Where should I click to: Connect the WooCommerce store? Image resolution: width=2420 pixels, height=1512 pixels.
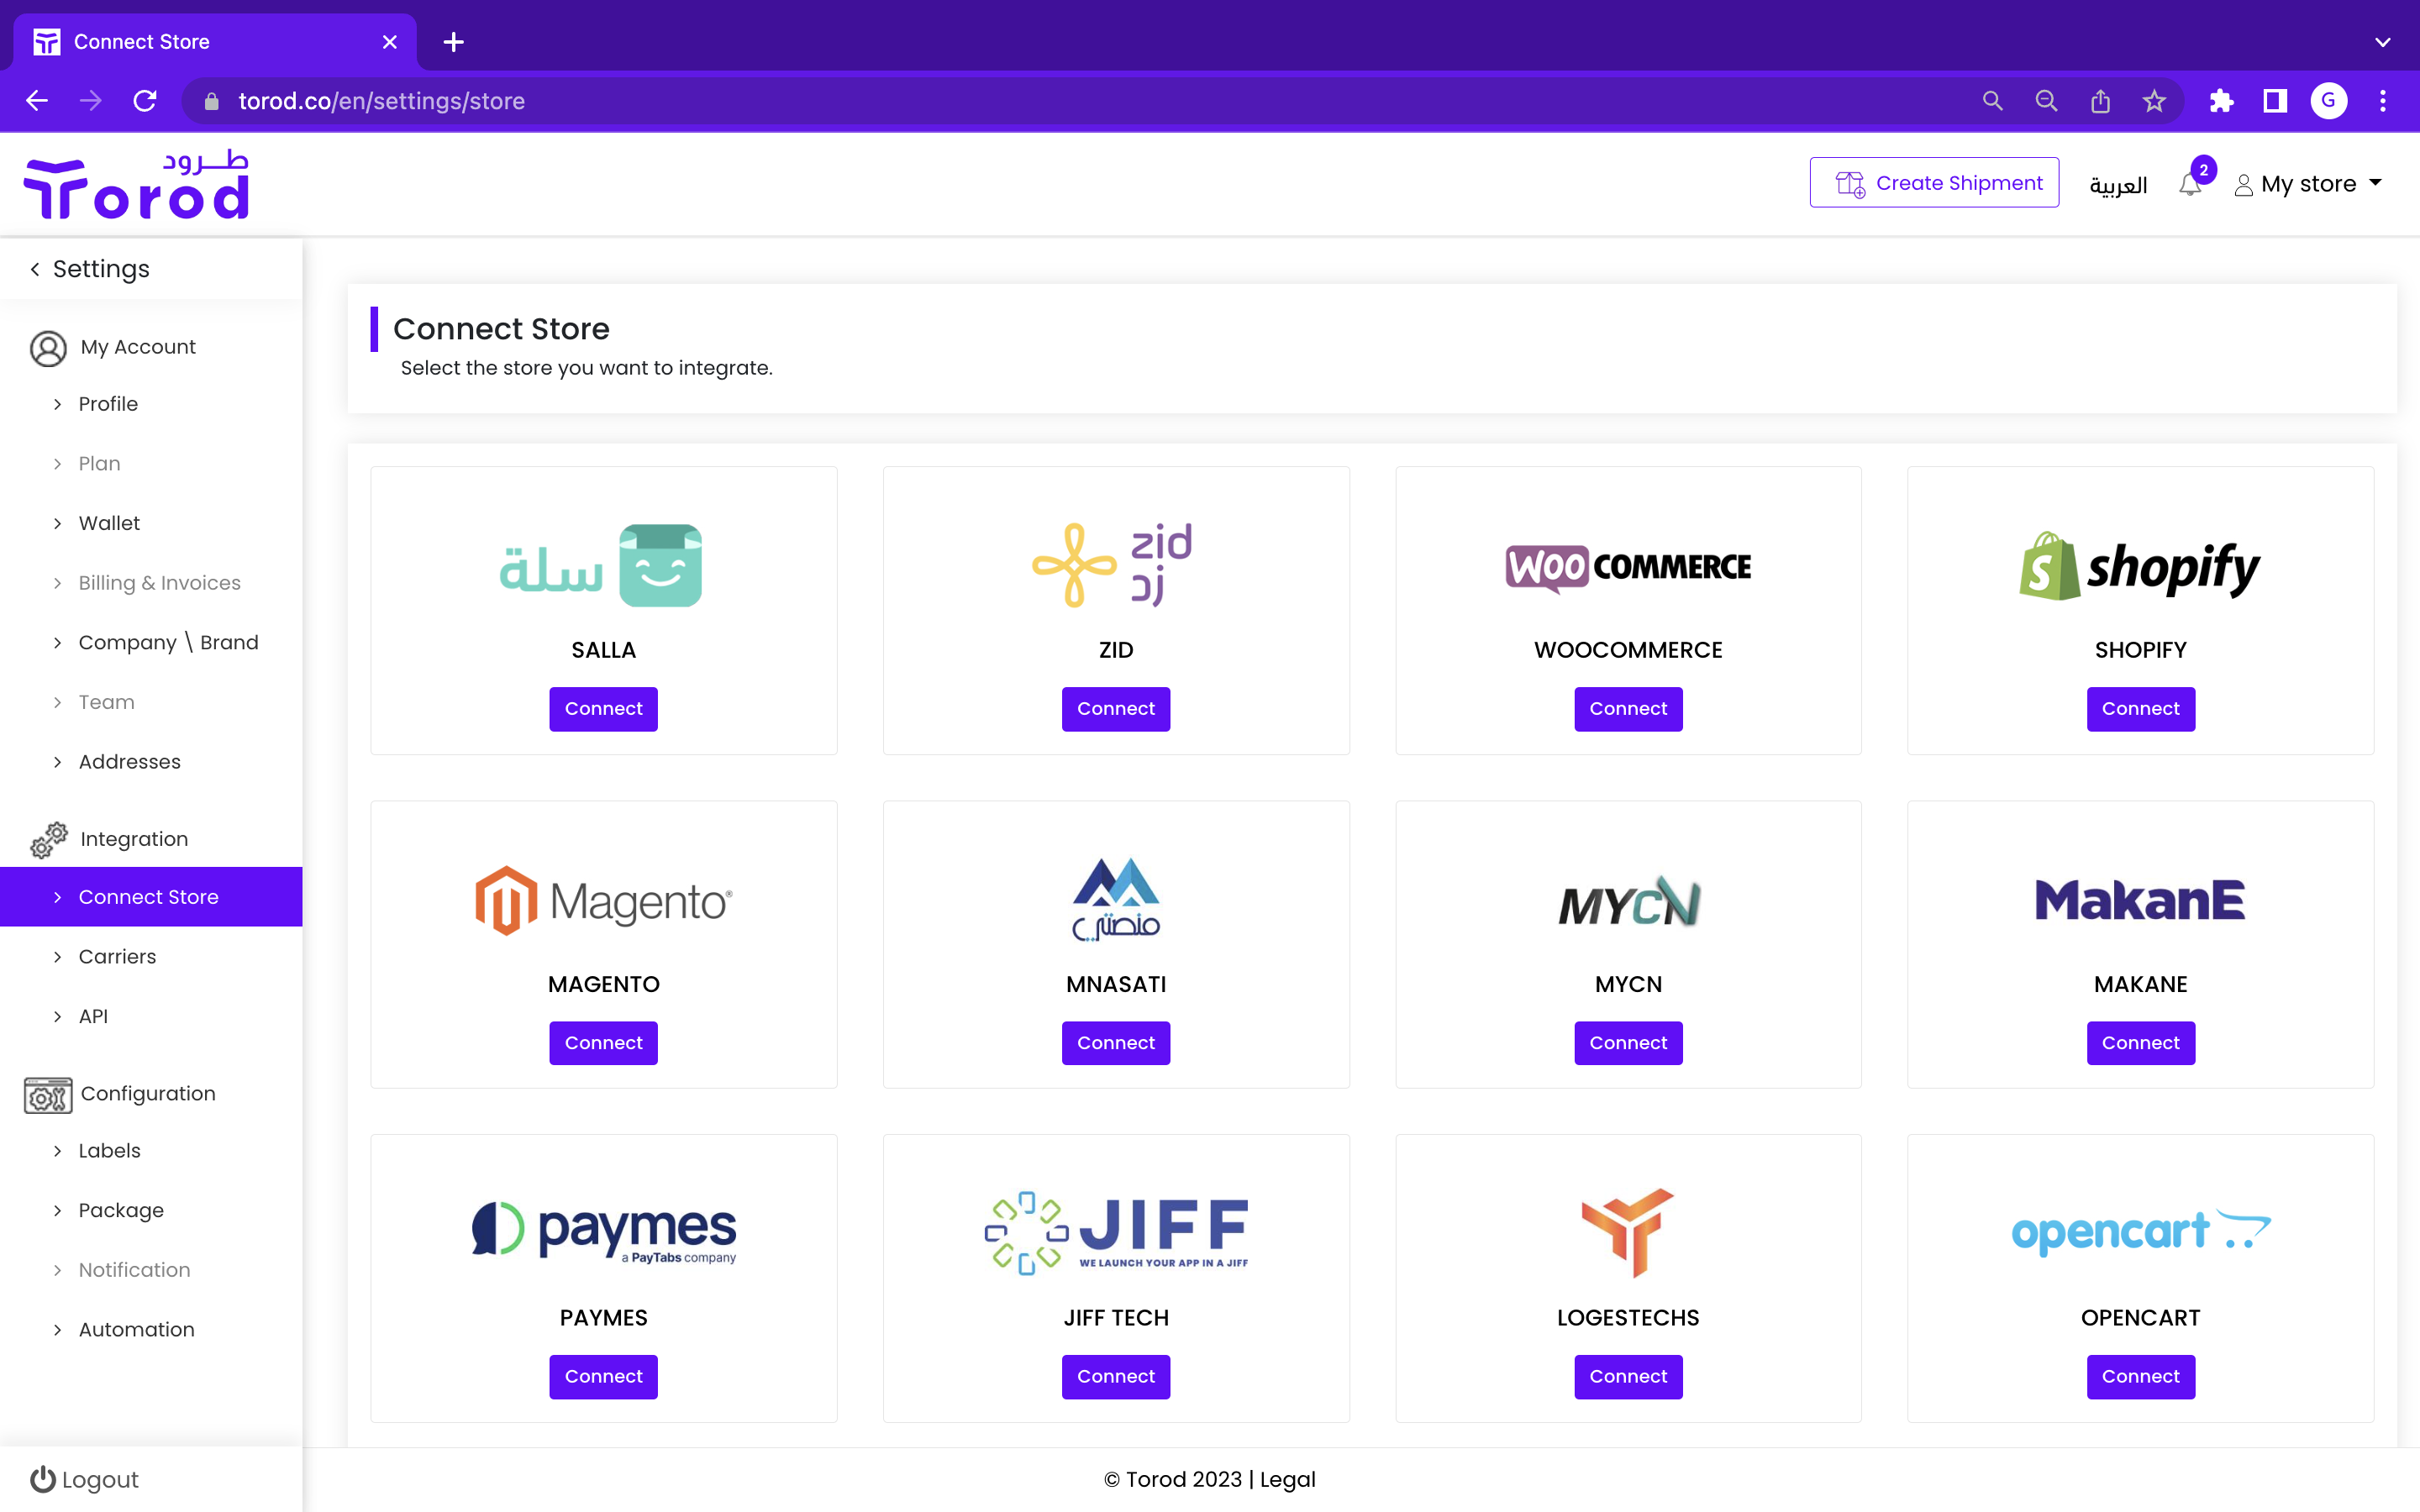1628,709
